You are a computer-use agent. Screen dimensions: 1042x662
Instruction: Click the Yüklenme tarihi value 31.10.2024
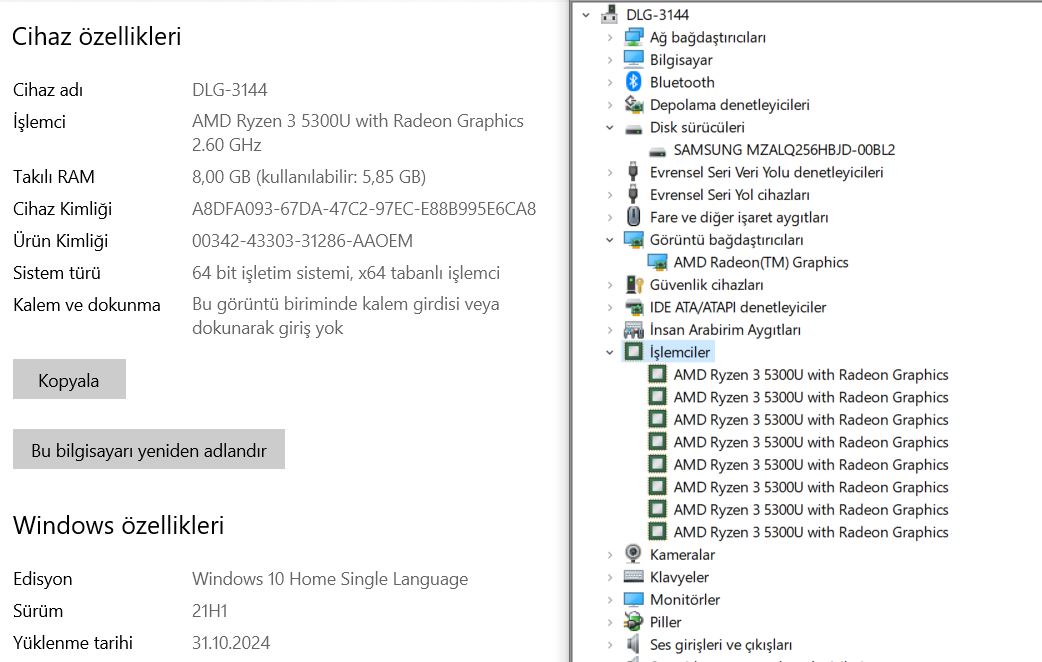point(231,643)
